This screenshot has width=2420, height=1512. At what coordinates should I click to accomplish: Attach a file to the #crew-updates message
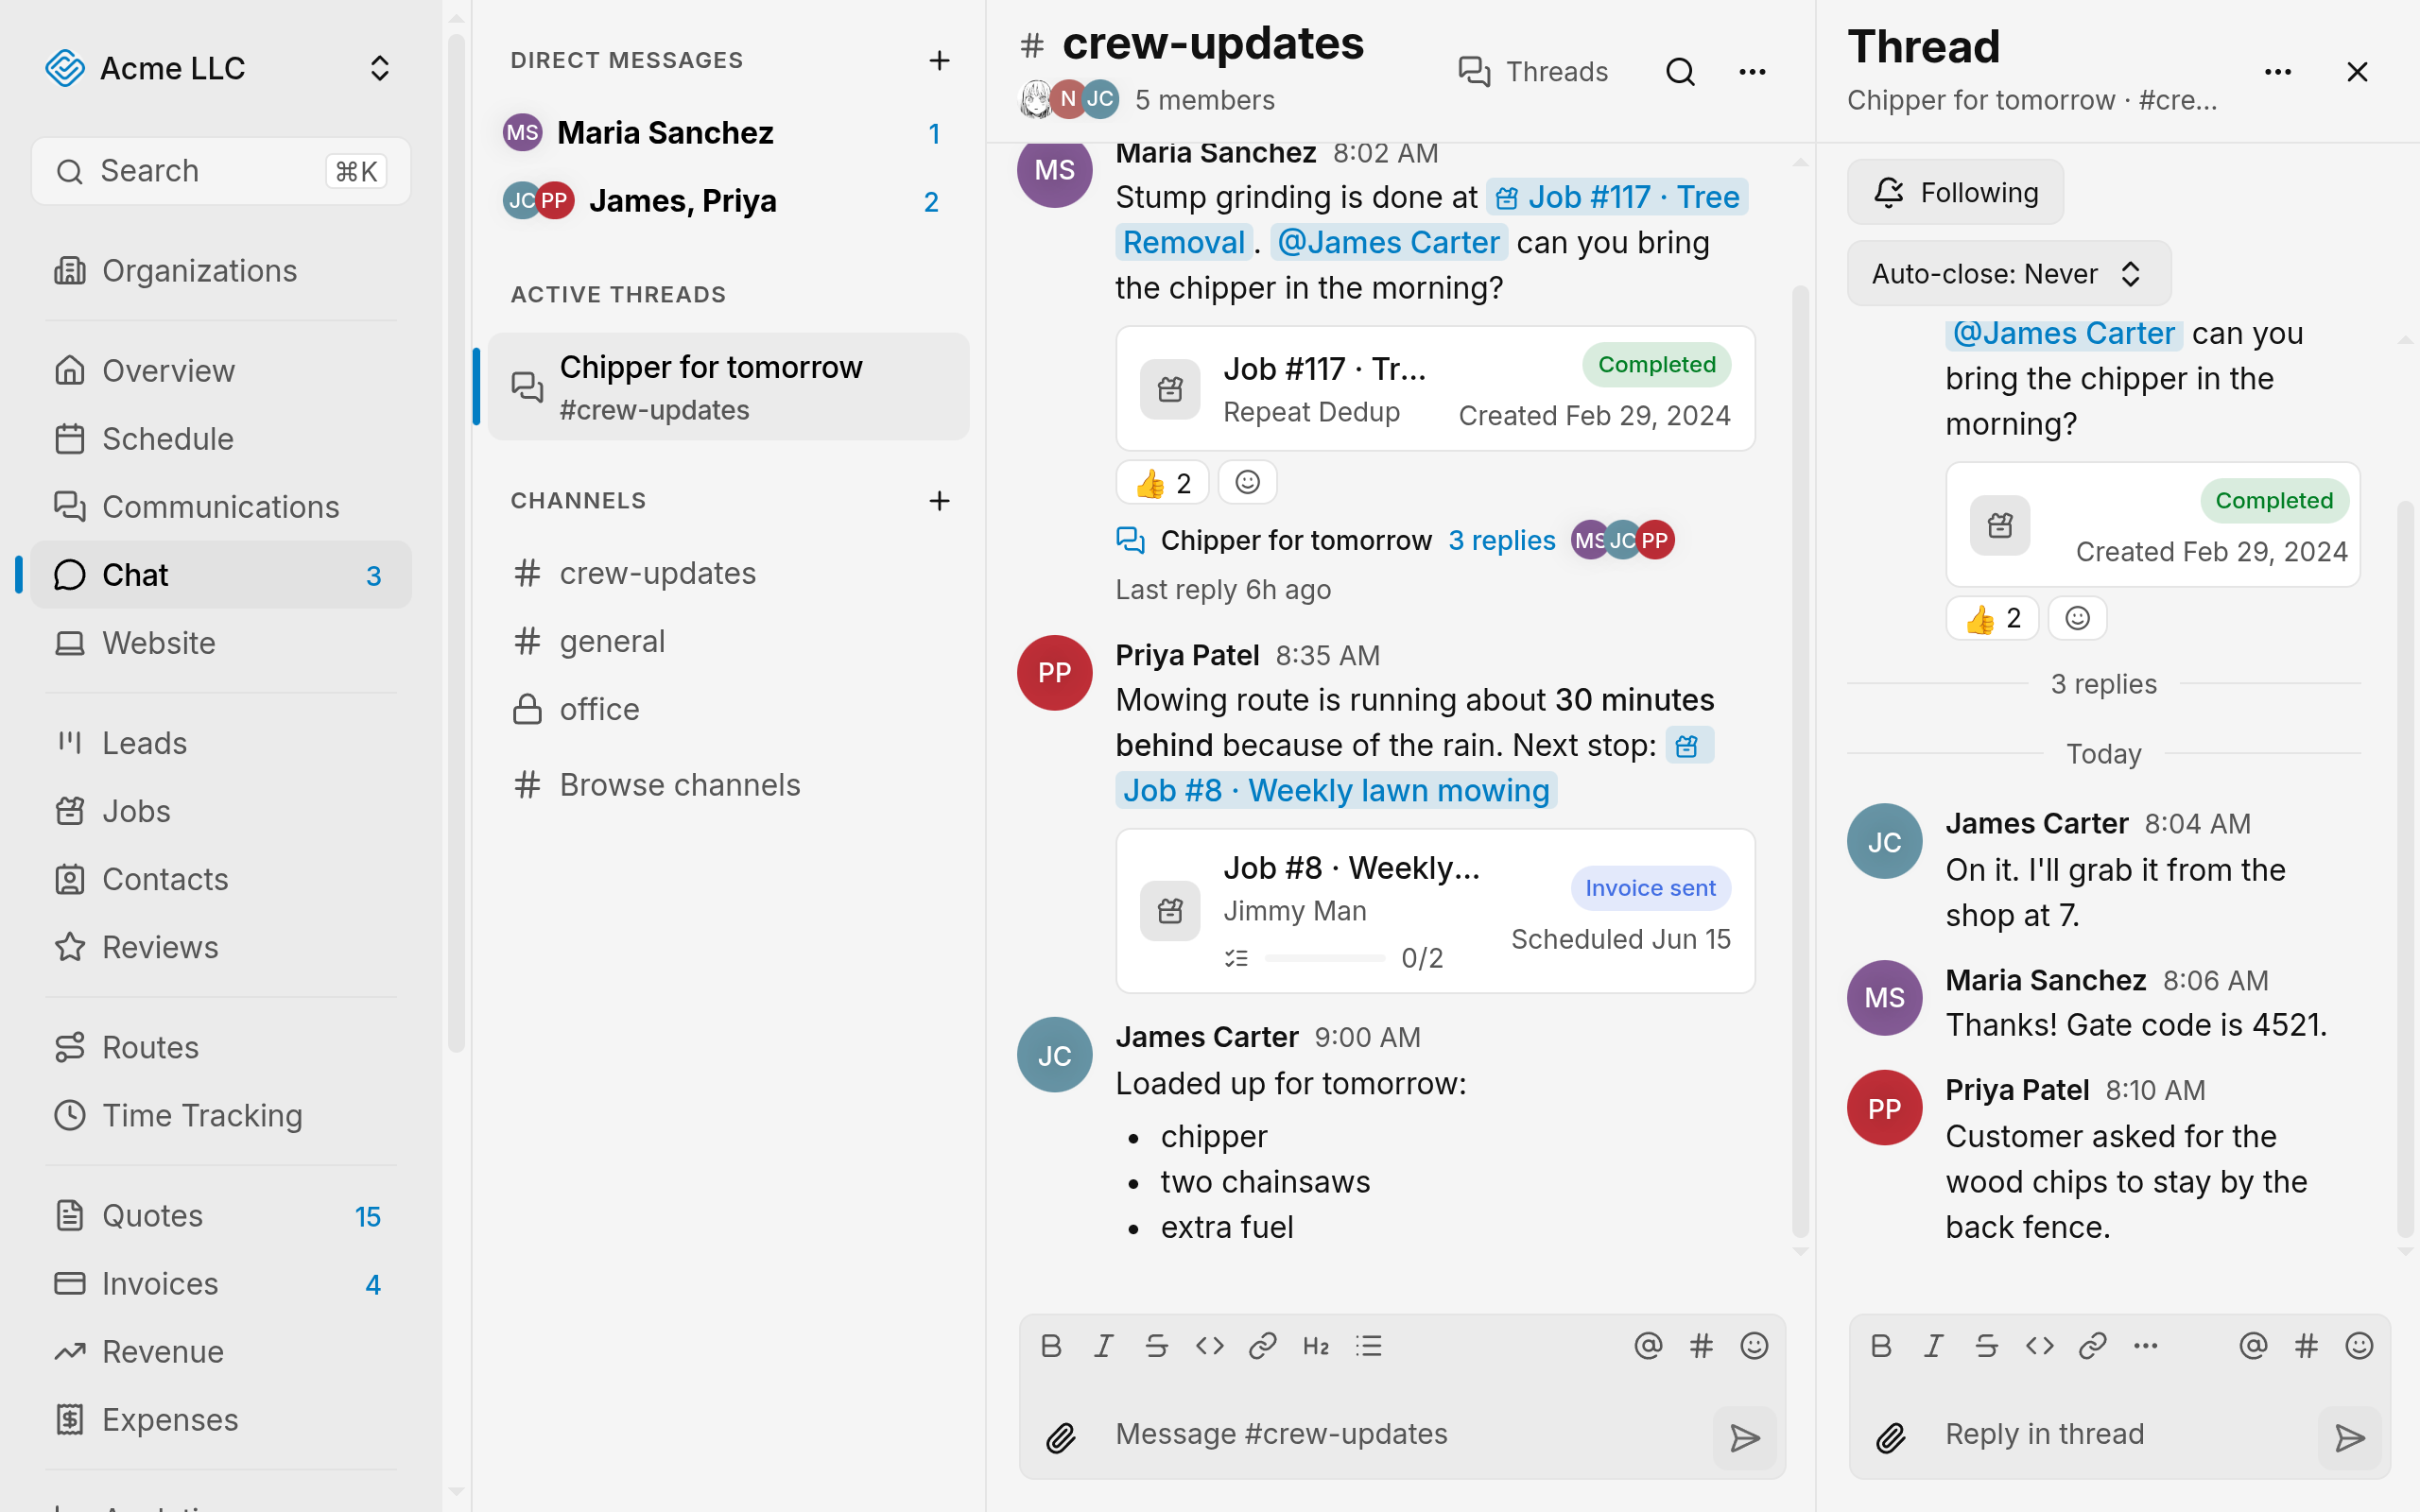pos(1061,1437)
